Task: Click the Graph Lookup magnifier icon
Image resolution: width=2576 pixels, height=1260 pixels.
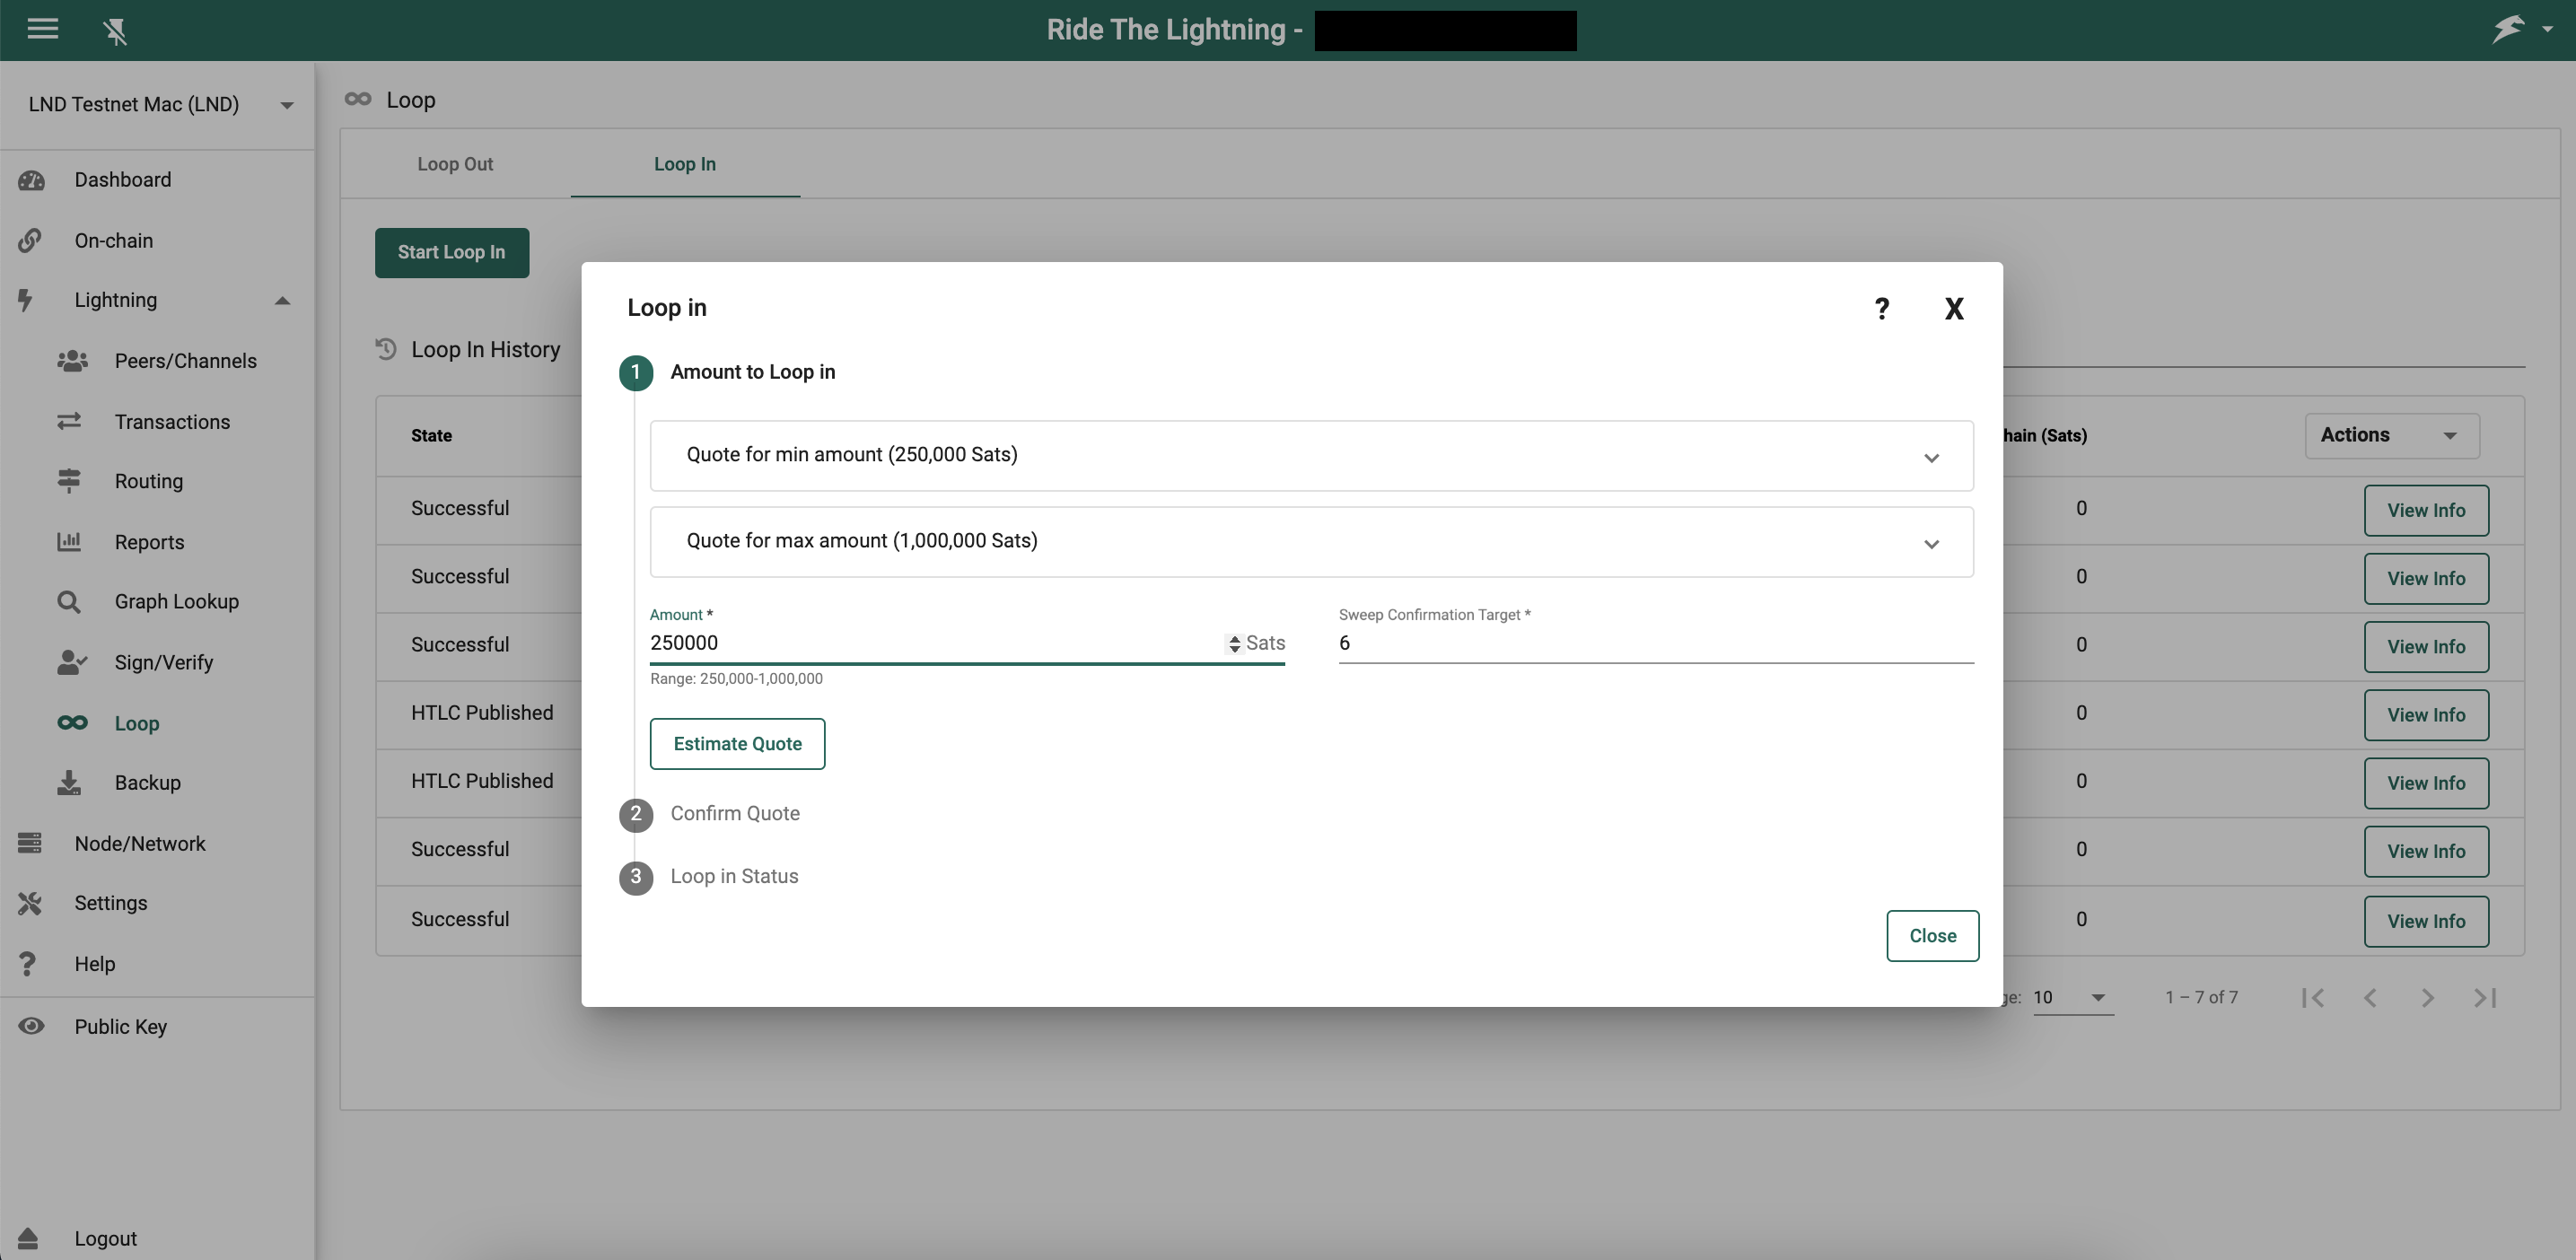Action: point(69,602)
